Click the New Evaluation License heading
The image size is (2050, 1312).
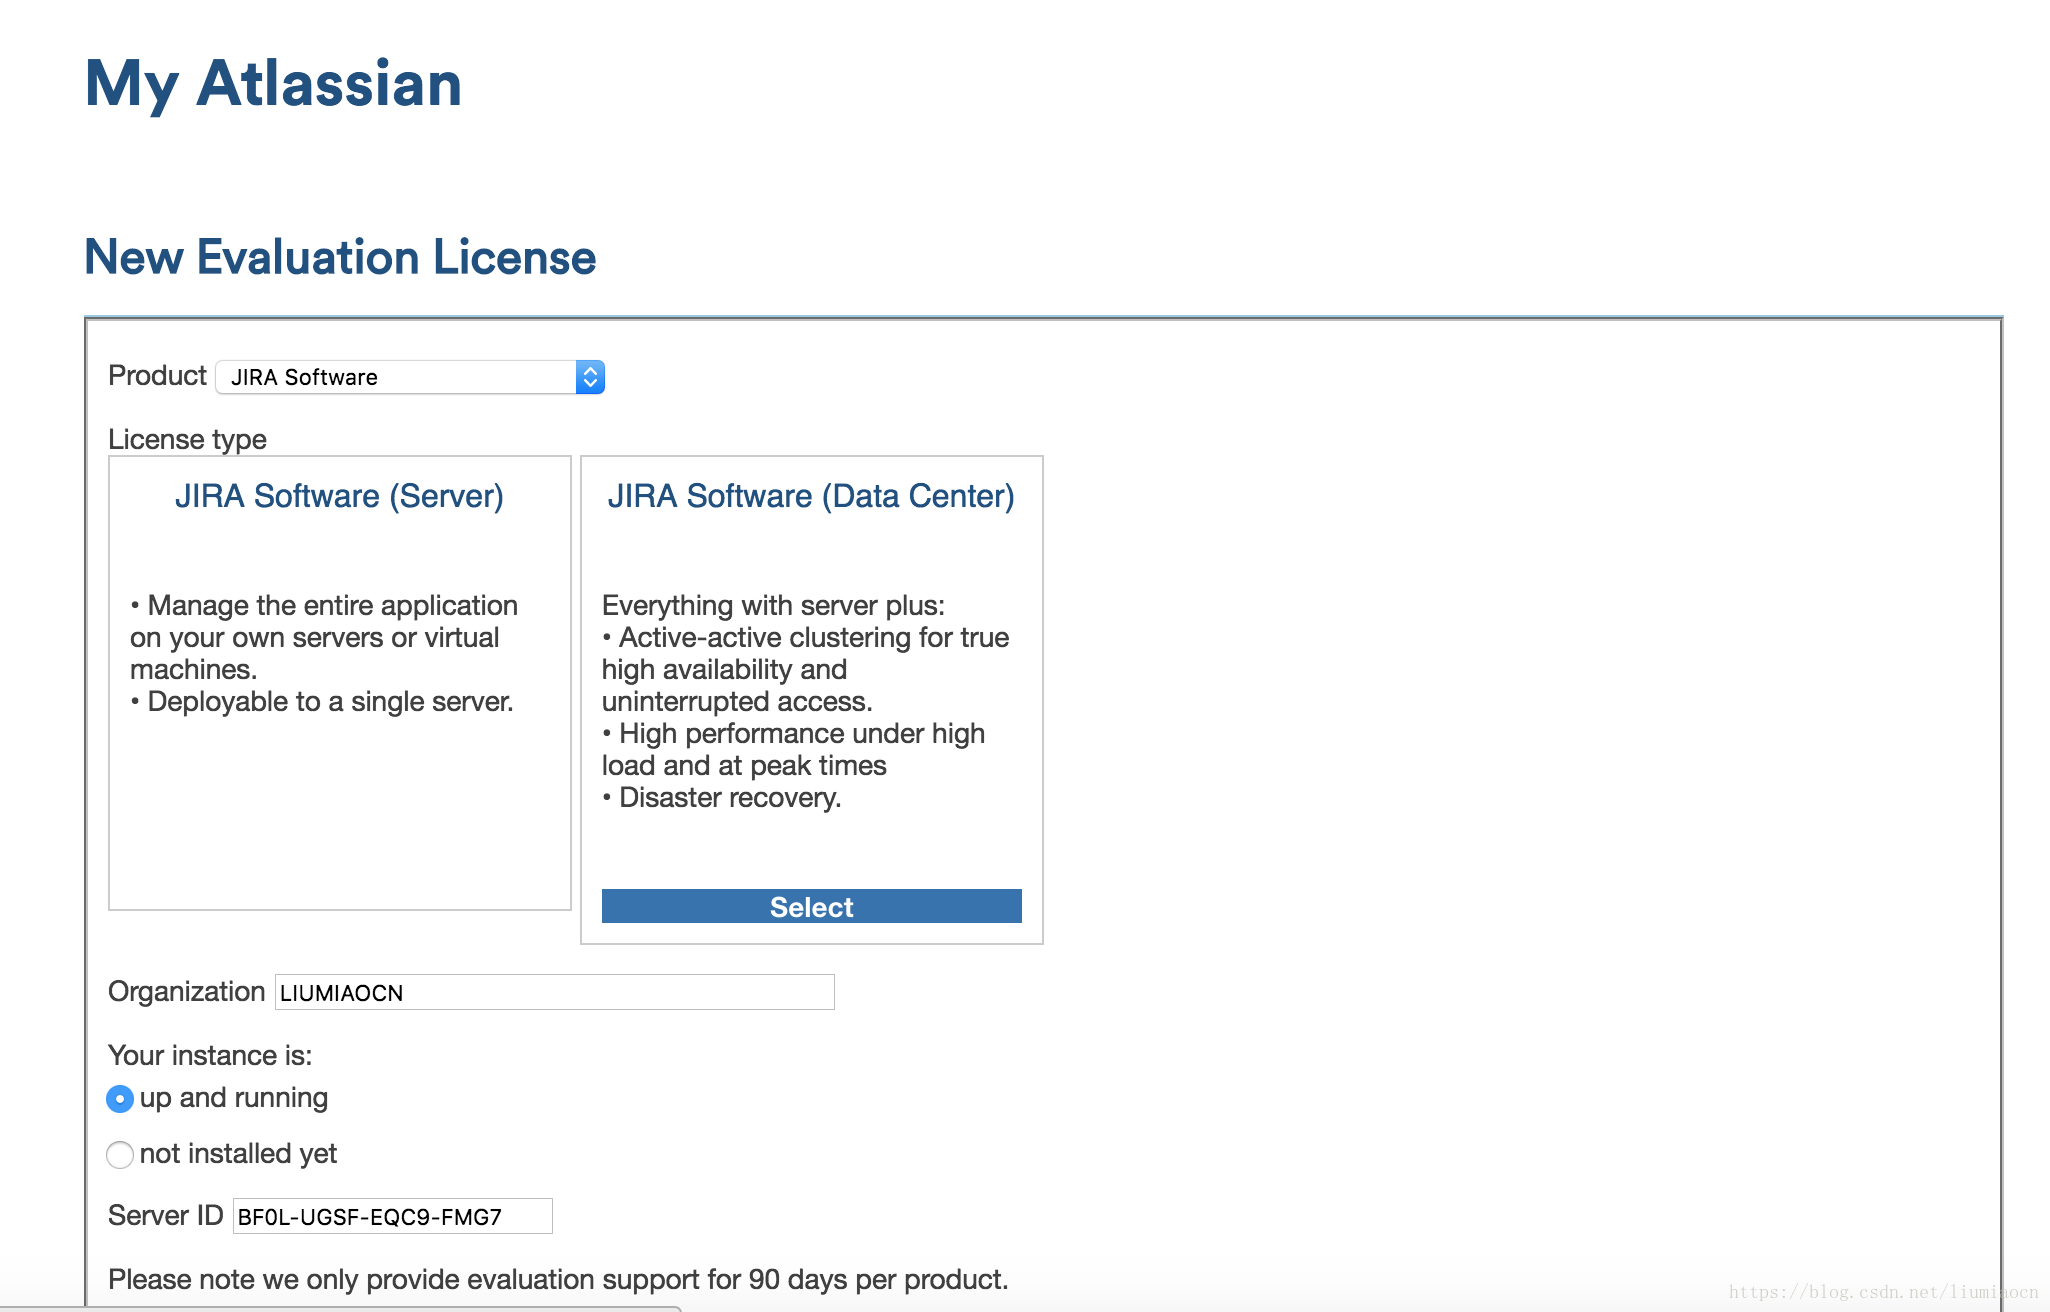(x=340, y=257)
